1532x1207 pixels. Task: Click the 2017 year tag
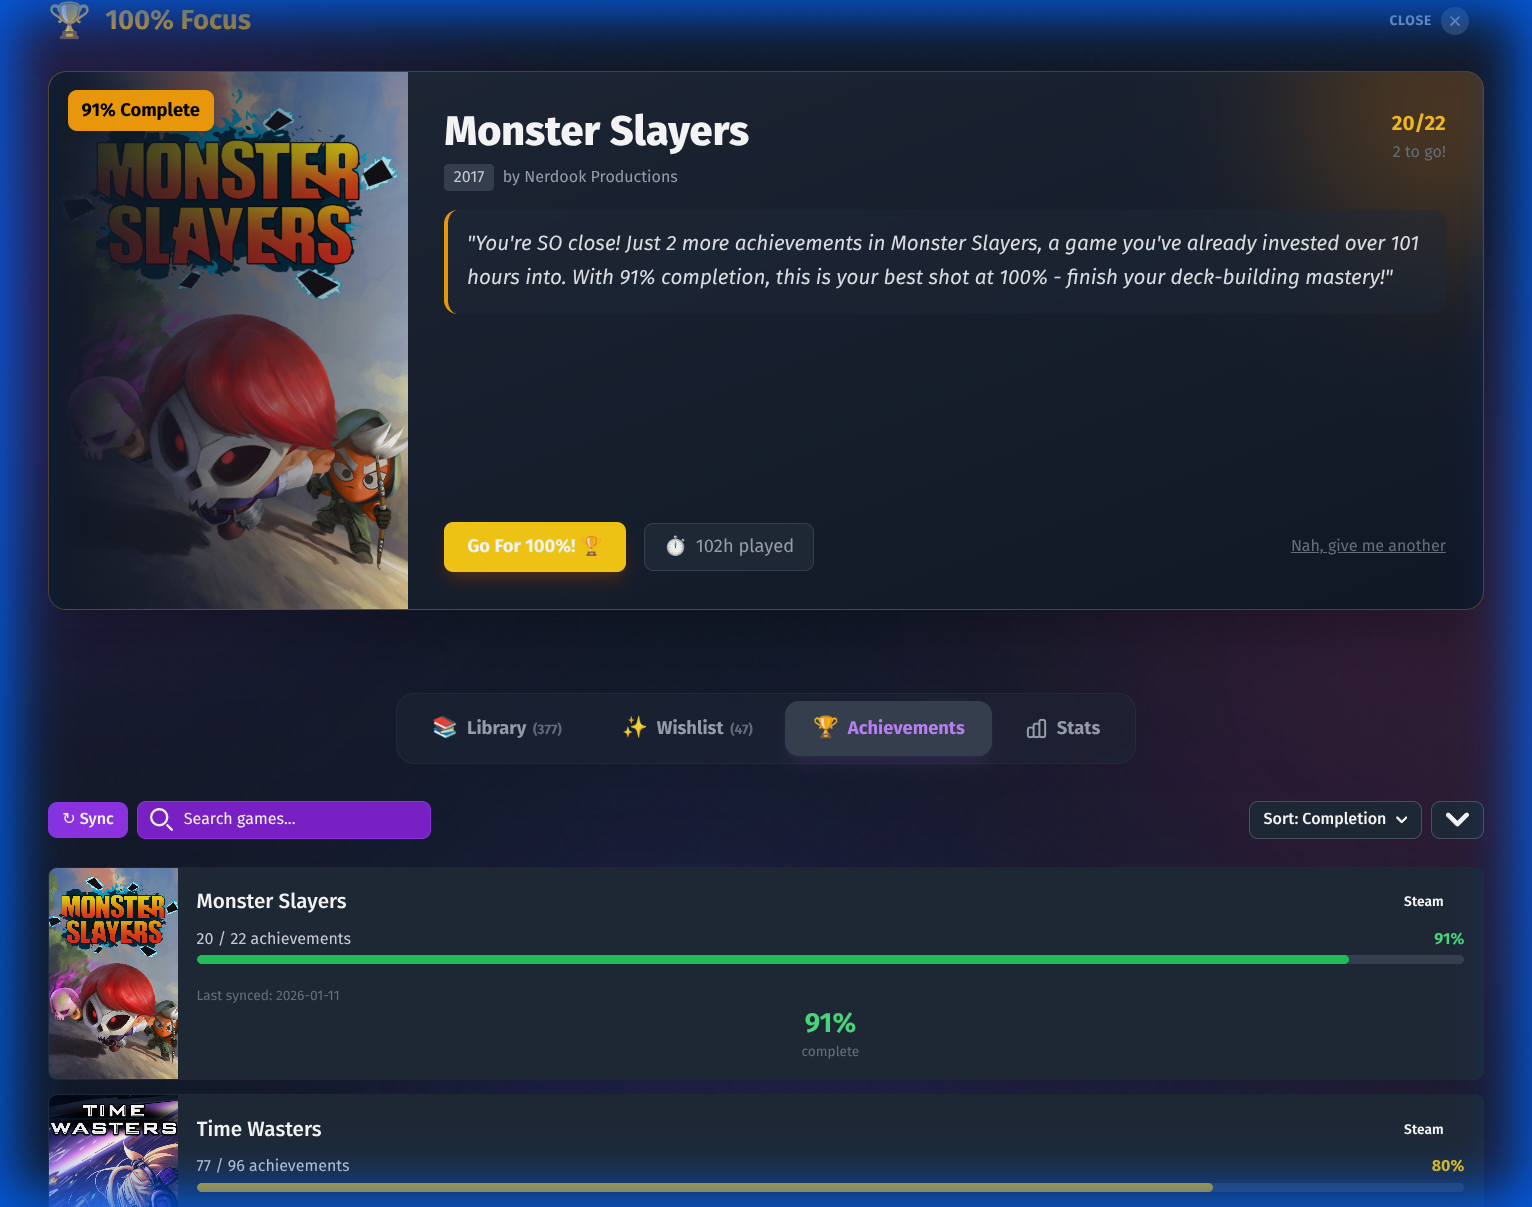click(469, 177)
